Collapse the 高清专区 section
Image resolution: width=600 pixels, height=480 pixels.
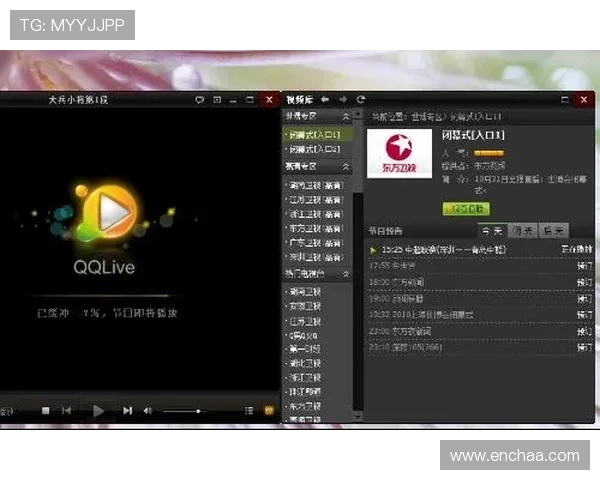346,167
